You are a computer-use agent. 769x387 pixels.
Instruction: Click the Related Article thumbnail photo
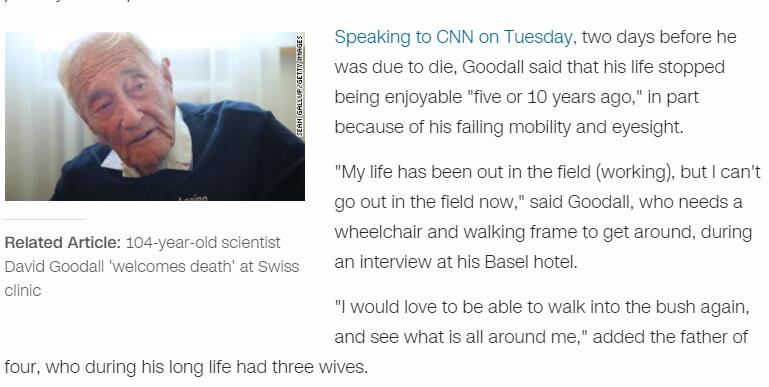(155, 116)
